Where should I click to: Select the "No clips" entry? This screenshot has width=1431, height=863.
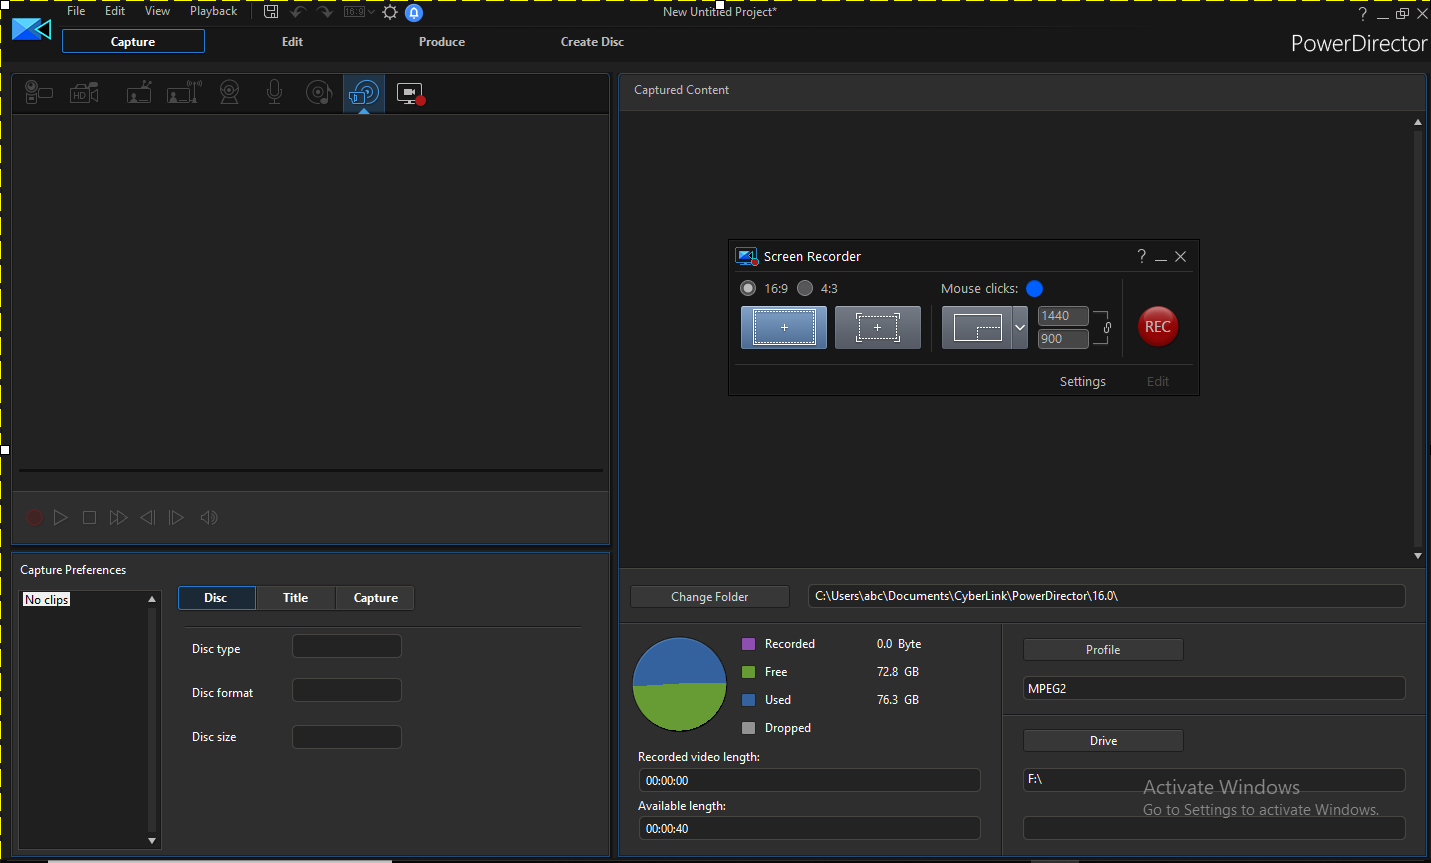coord(47,599)
